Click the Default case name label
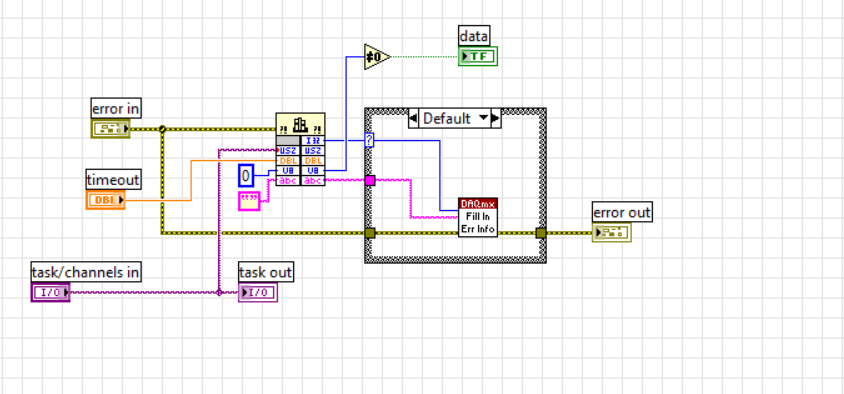The image size is (844, 394). click(x=446, y=118)
